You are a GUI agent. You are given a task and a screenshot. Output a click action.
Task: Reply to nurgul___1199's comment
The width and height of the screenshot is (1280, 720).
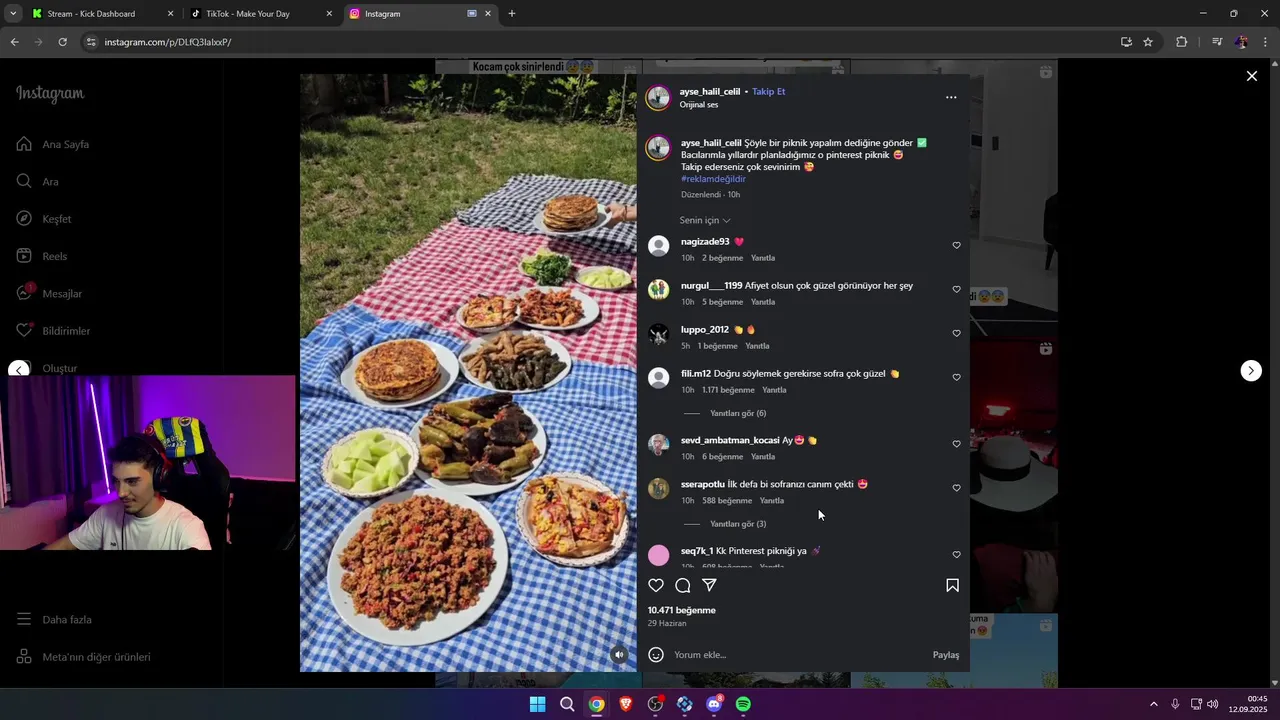pos(763,302)
